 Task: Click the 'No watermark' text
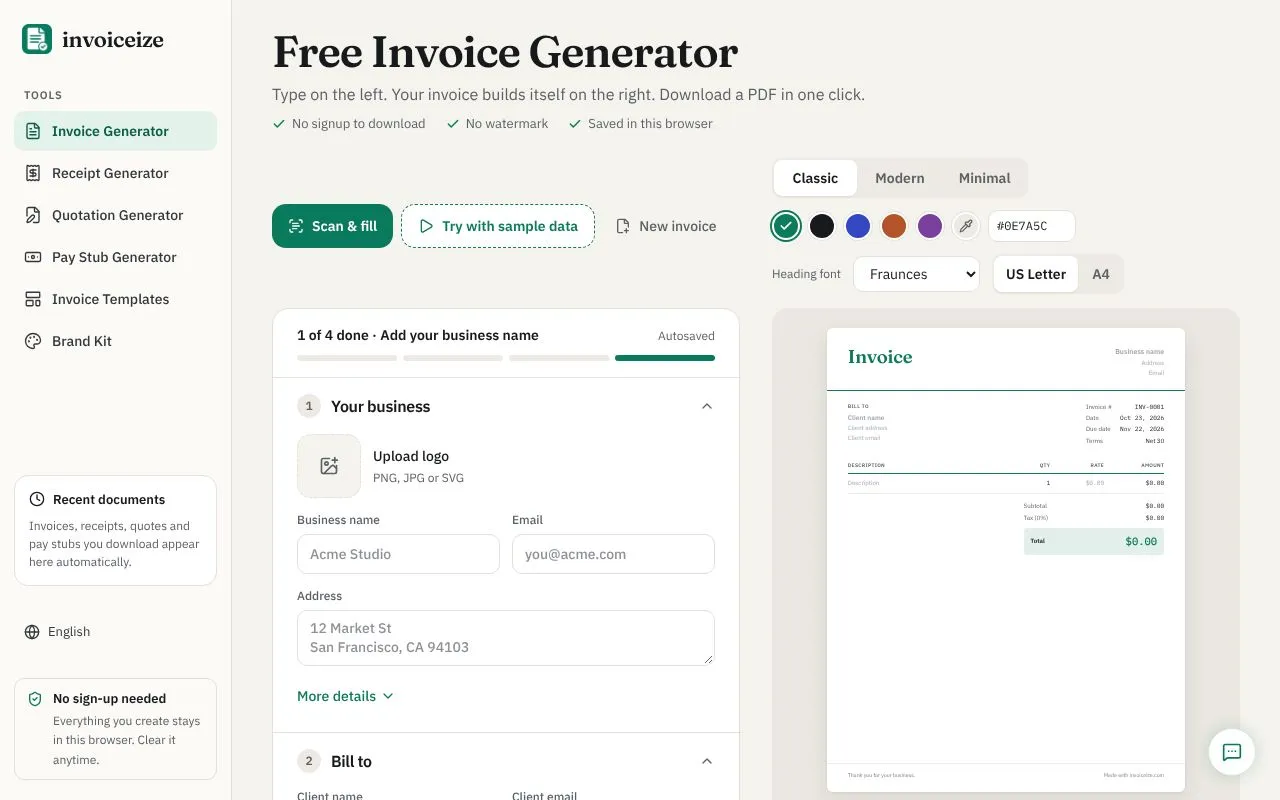[507, 124]
